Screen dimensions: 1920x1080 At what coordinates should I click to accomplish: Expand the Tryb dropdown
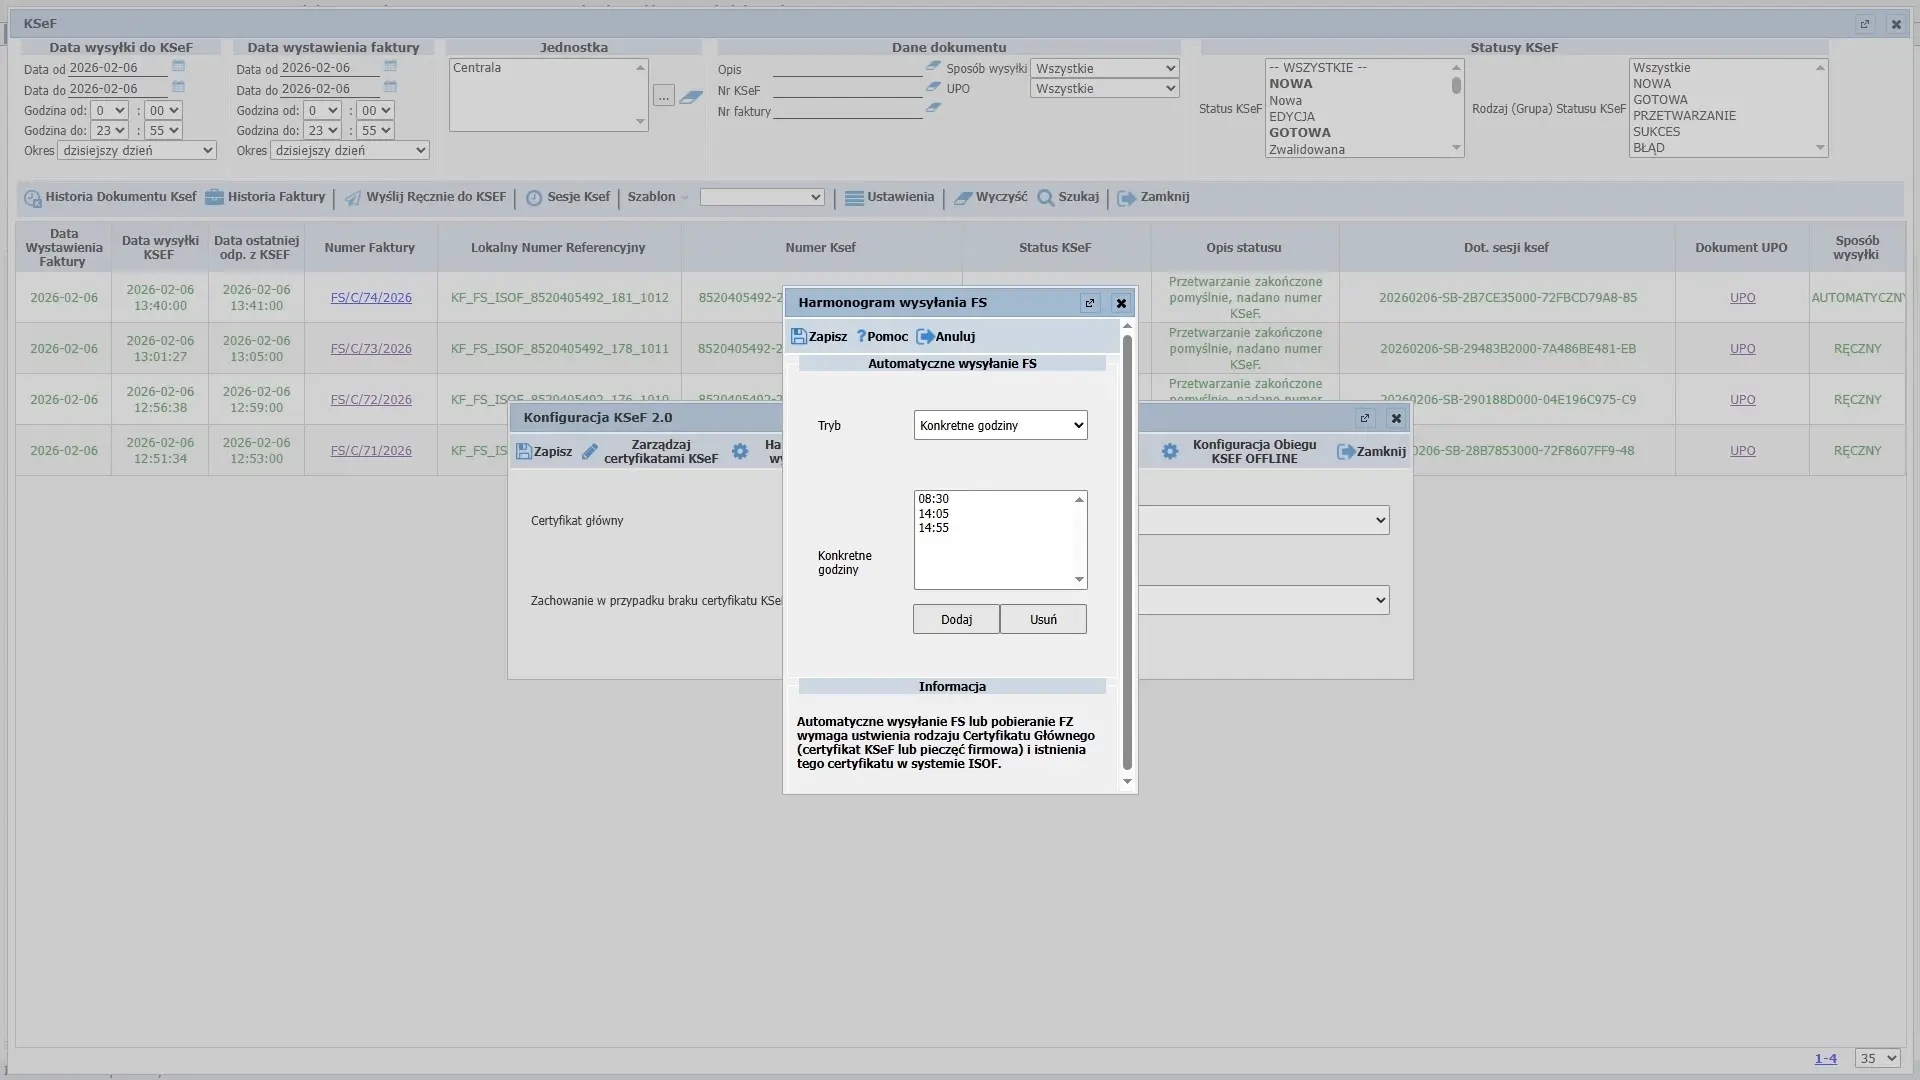click(1000, 425)
